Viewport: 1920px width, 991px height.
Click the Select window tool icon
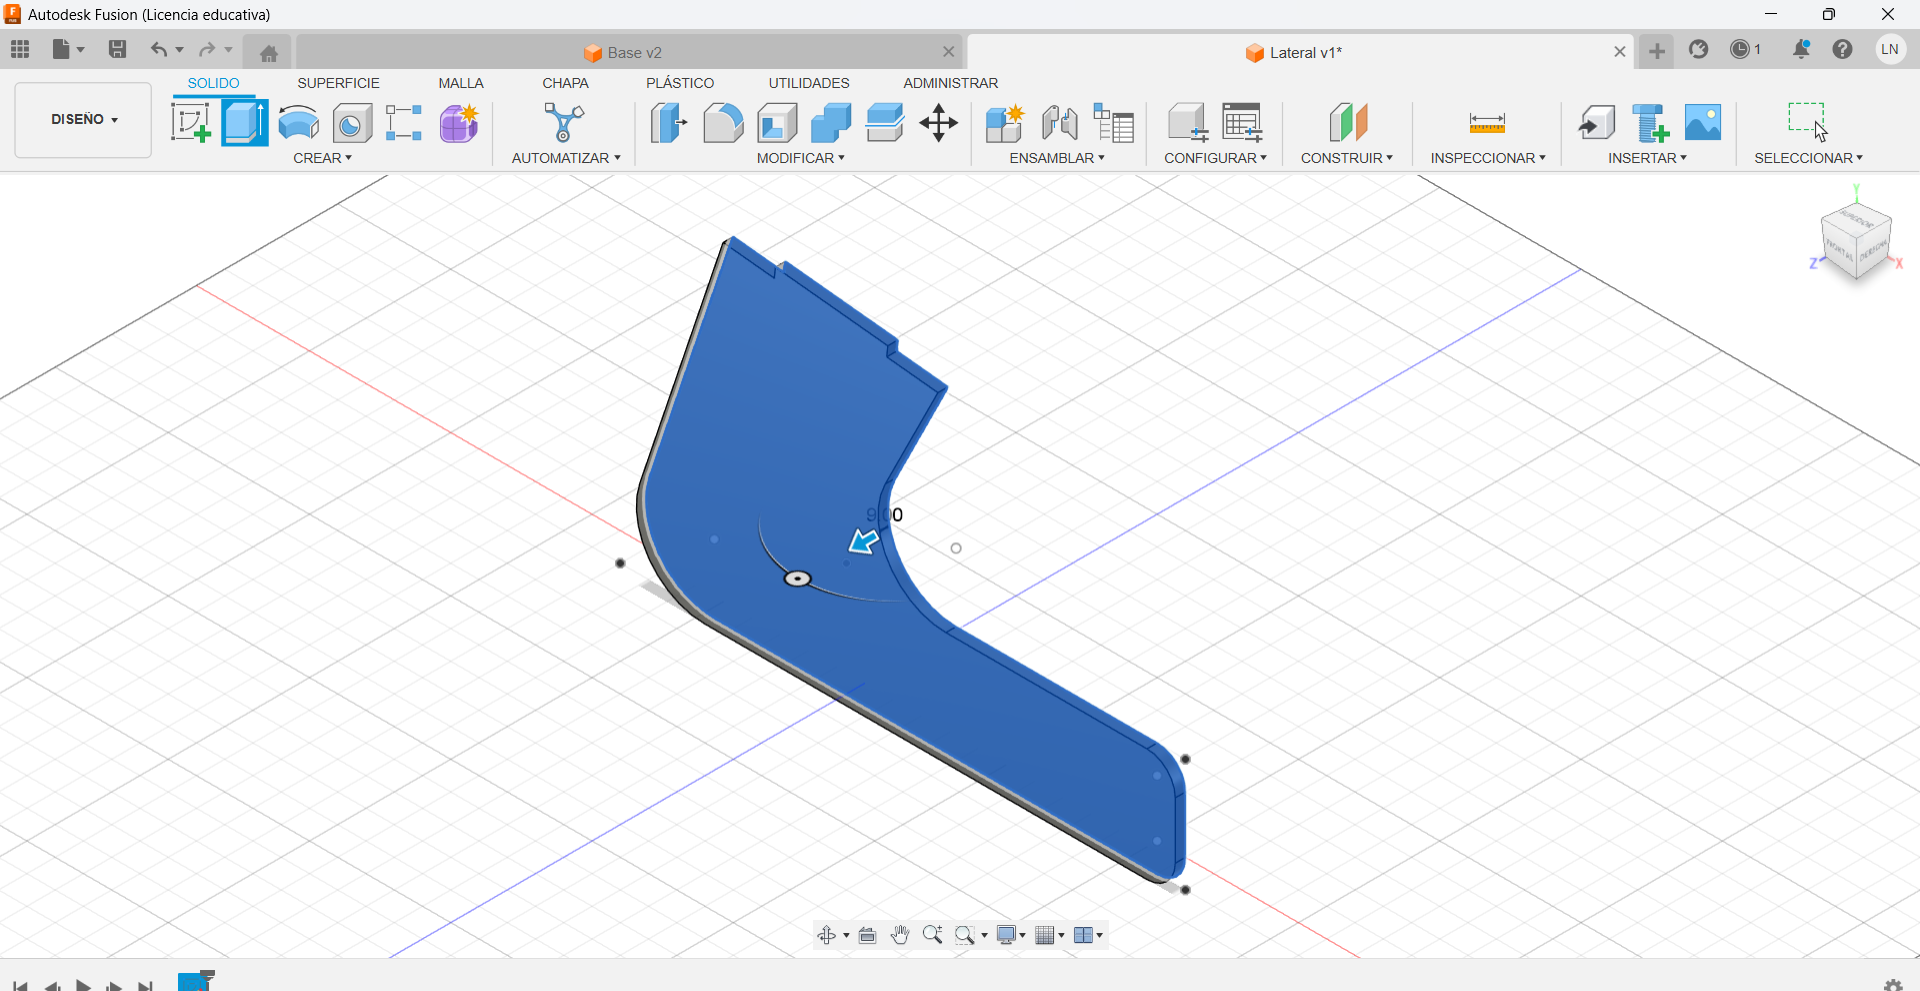click(1808, 122)
